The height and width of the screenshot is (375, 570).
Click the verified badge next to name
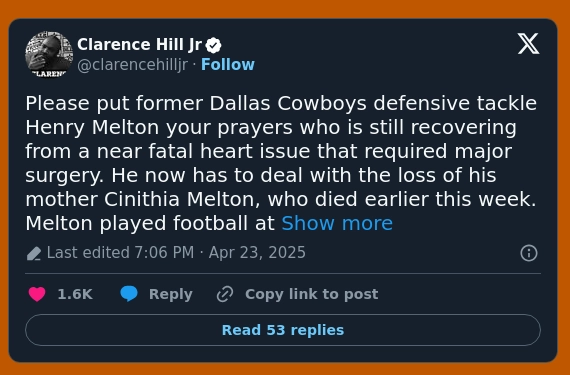pos(213,45)
